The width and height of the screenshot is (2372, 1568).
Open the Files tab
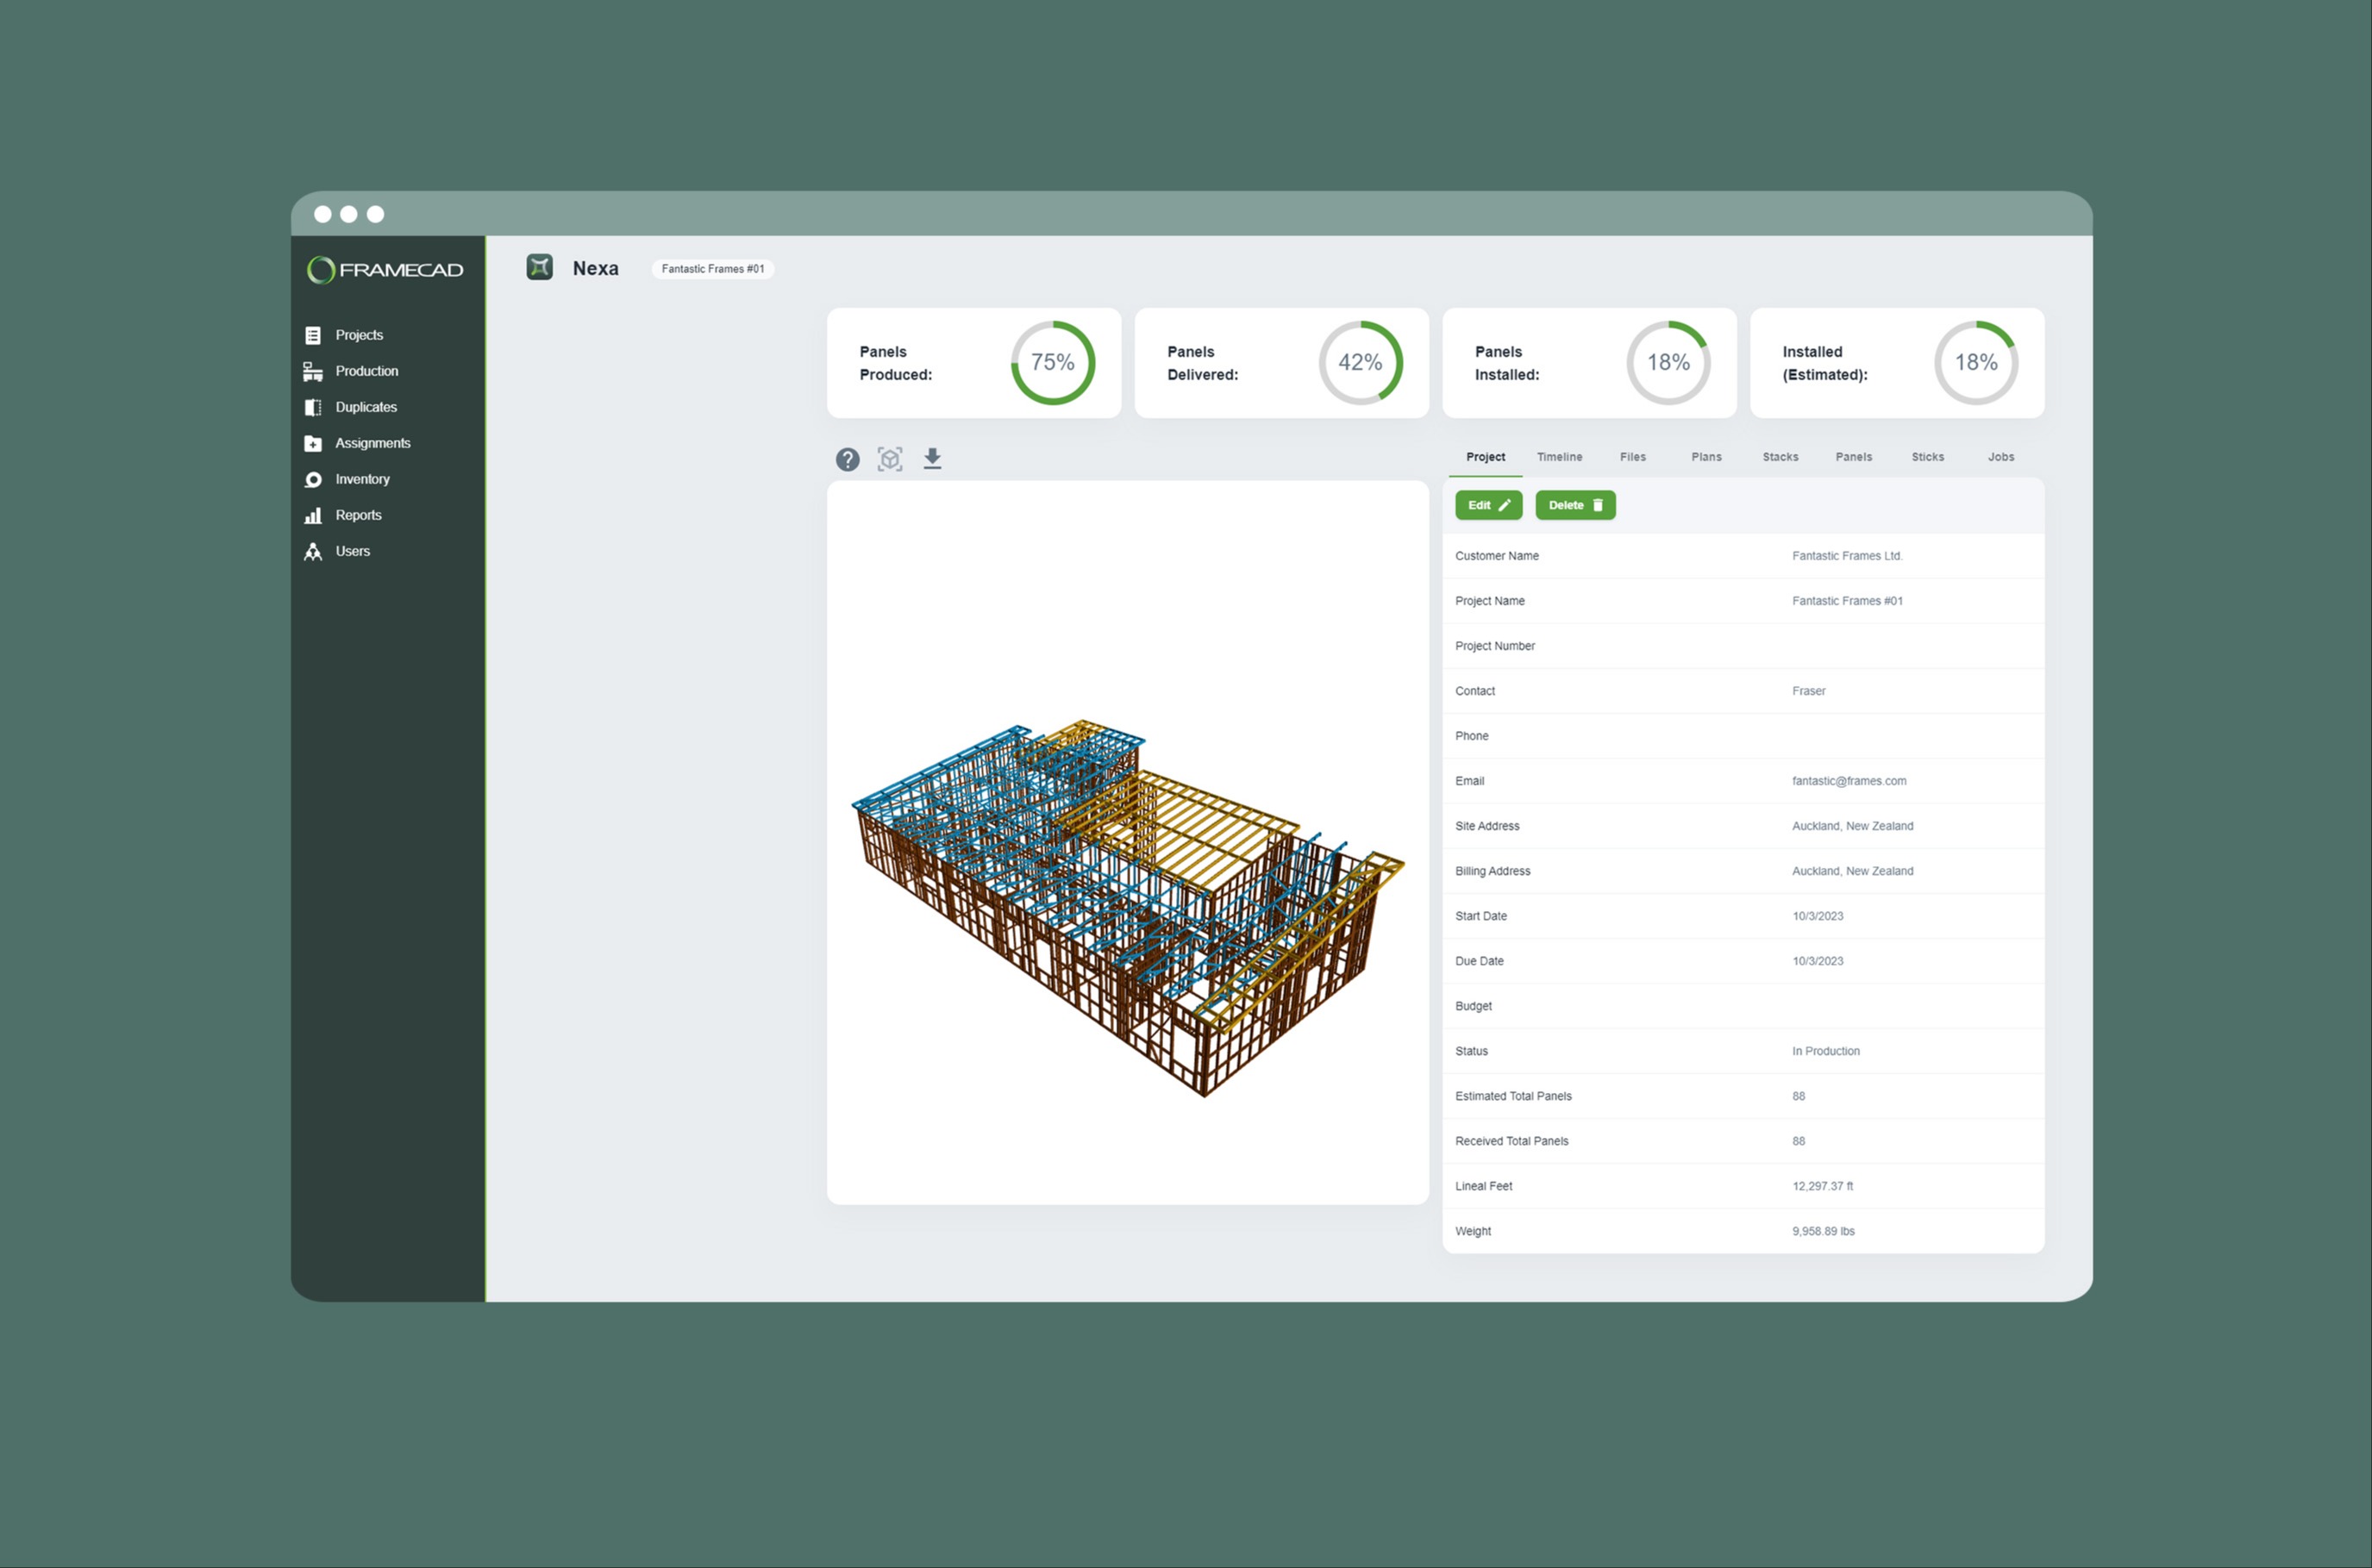pyautogui.click(x=1632, y=457)
